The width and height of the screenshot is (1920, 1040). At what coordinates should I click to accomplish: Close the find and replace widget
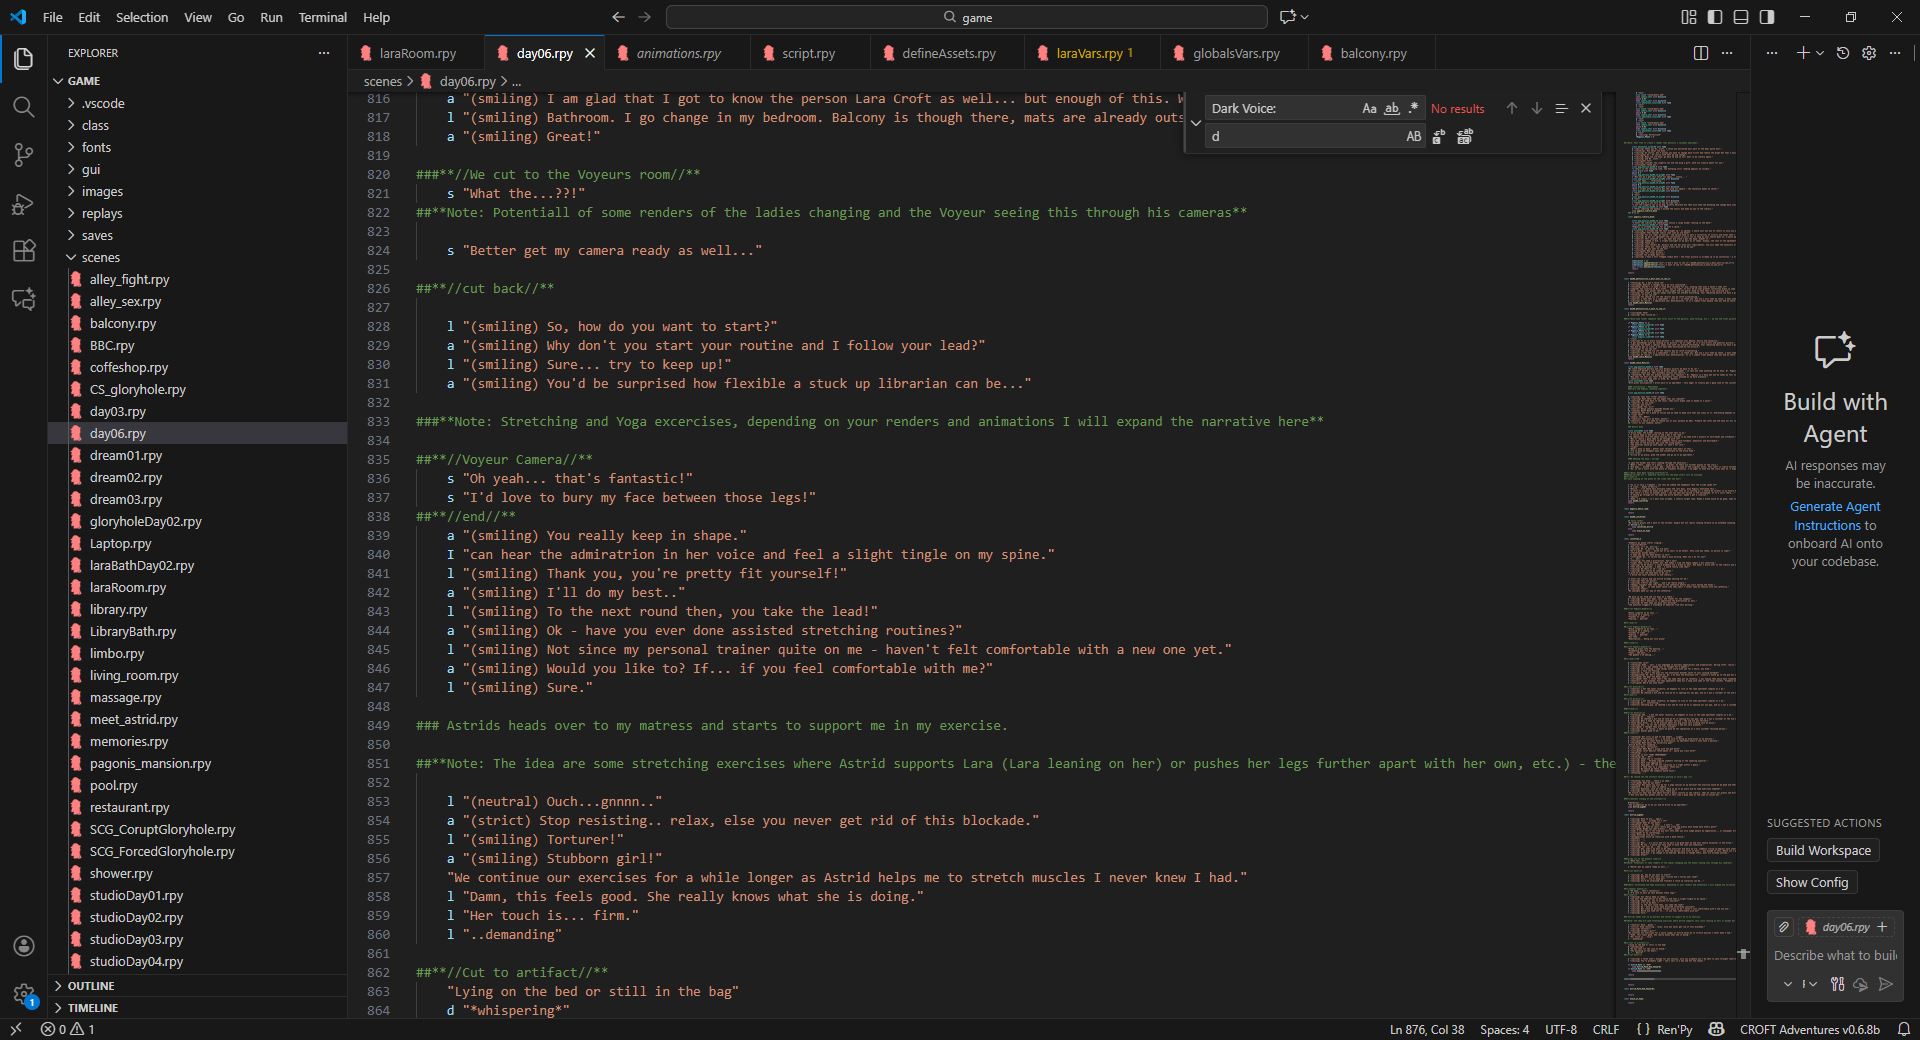1586,108
